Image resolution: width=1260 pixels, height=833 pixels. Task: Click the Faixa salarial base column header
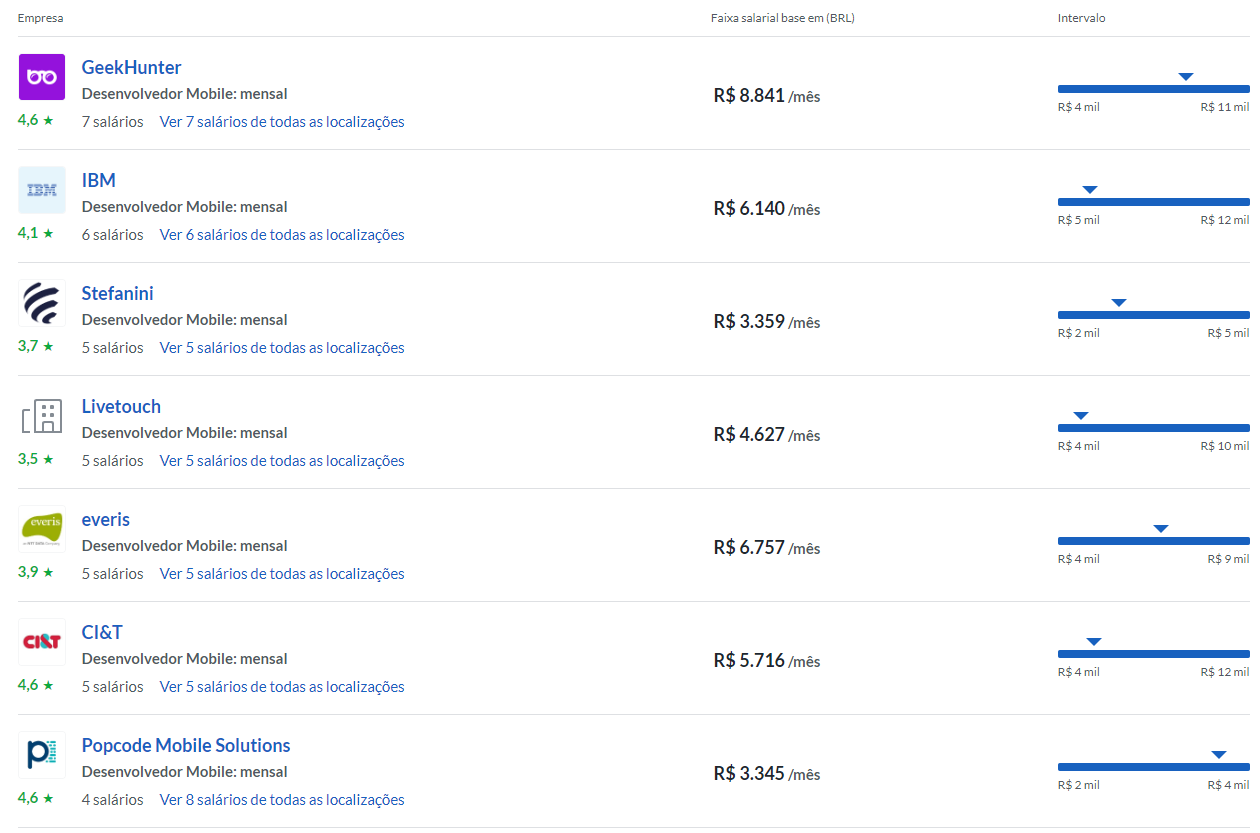pyautogui.click(x=782, y=18)
